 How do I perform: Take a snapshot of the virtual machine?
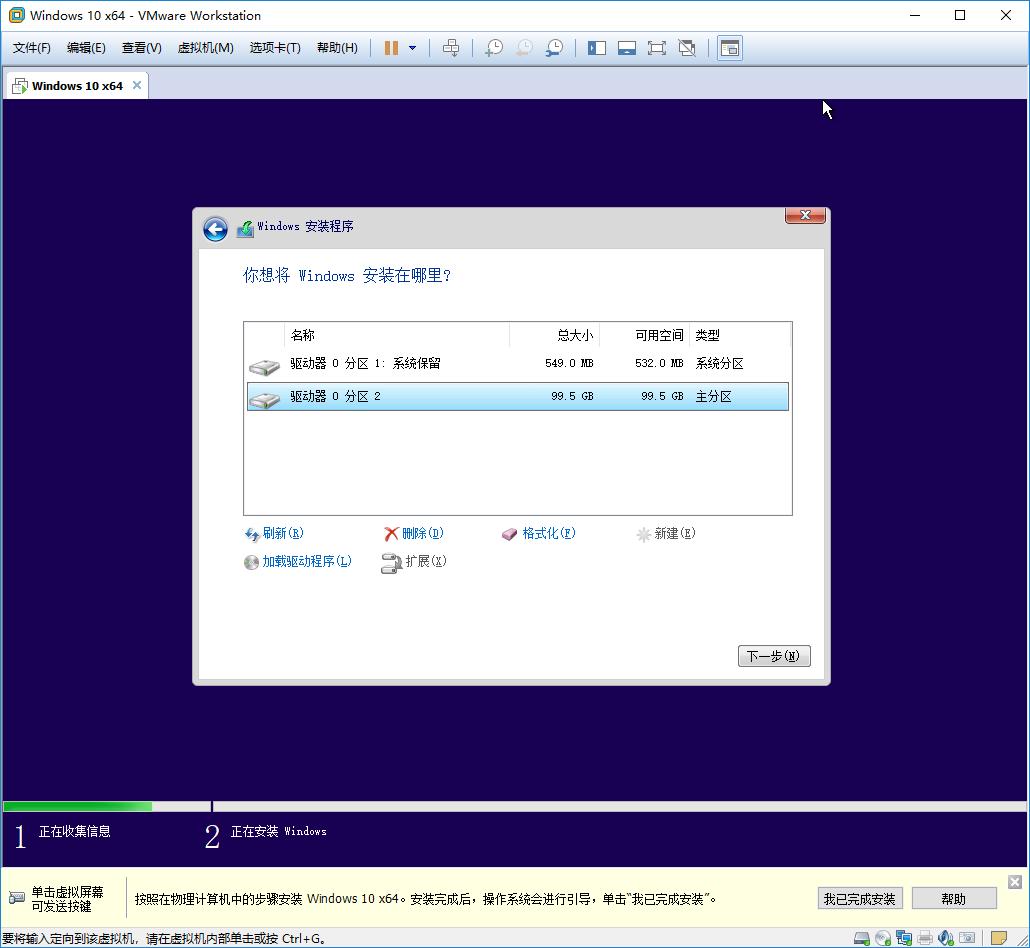pyautogui.click(x=493, y=47)
